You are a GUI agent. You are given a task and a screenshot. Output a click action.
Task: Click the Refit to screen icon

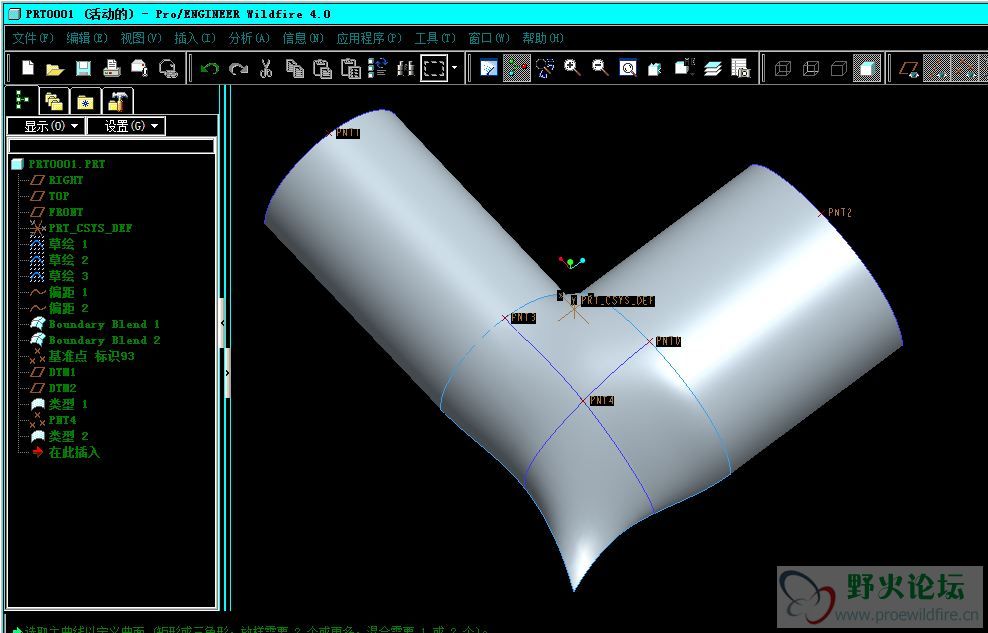coord(628,67)
